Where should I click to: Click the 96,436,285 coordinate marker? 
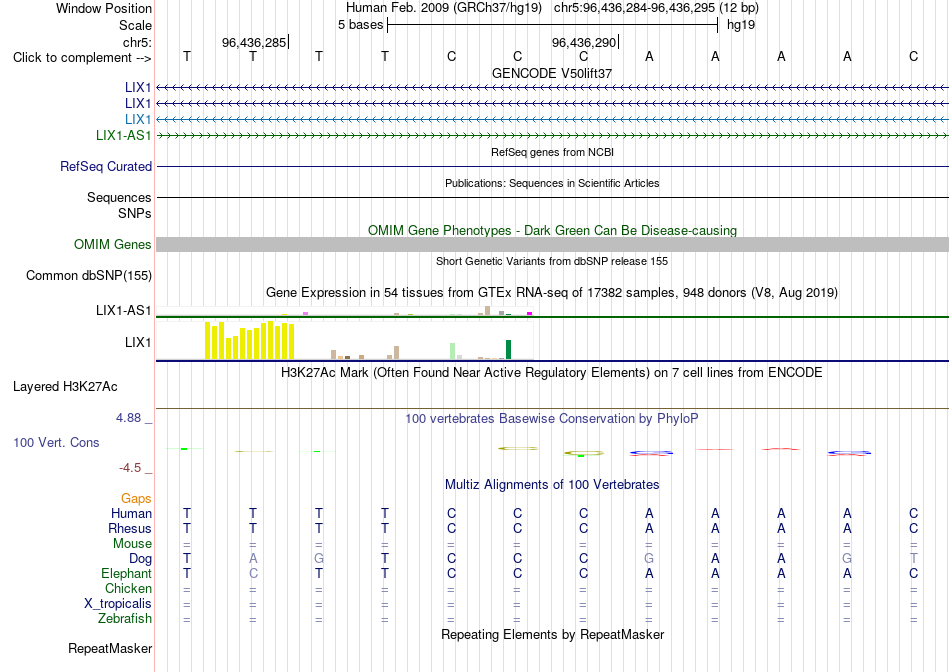(x=254, y=42)
